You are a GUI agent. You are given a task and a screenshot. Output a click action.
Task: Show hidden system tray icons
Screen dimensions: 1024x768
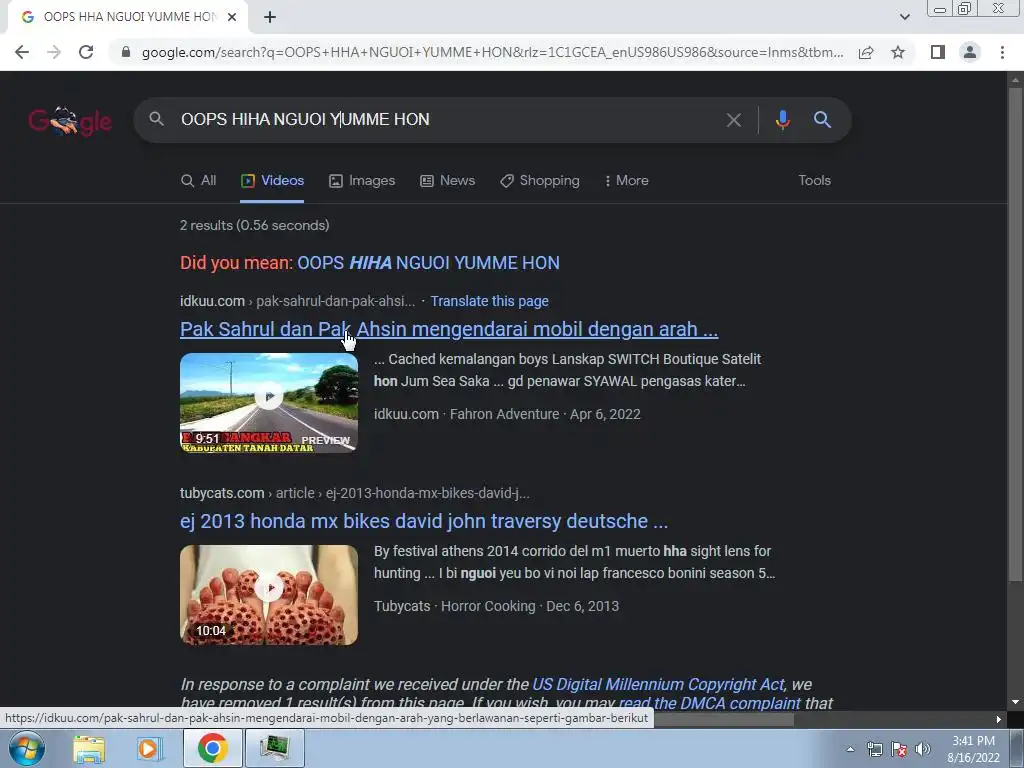coord(850,749)
